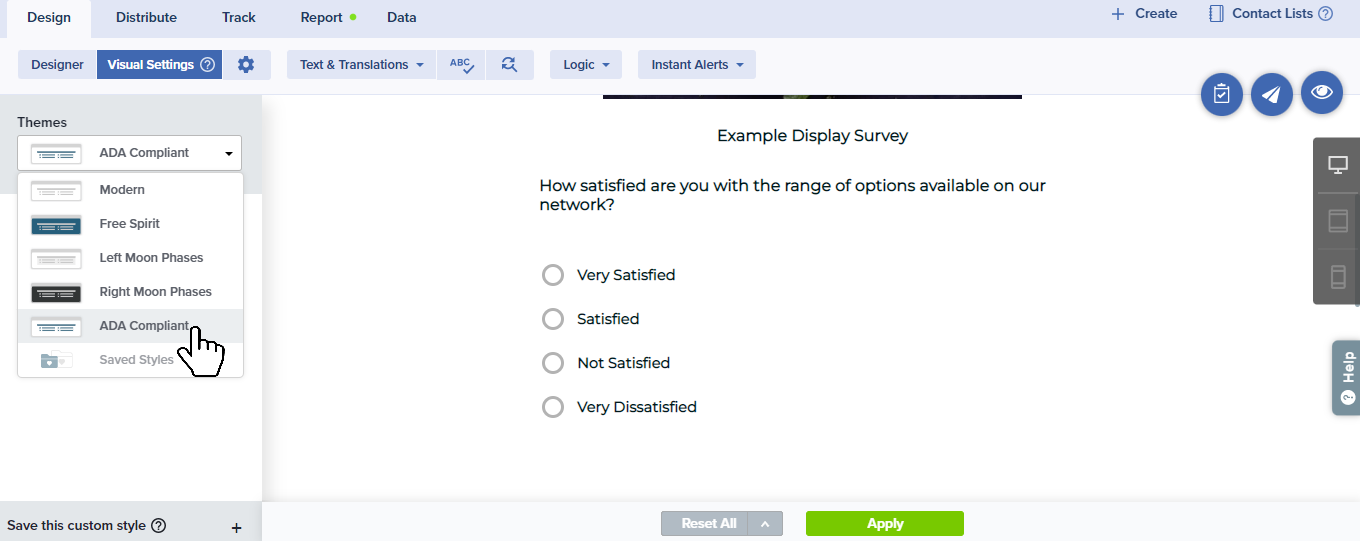This screenshot has height=541, width=1360.
Task: Switch to the Distribute tab
Action: [146, 17]
